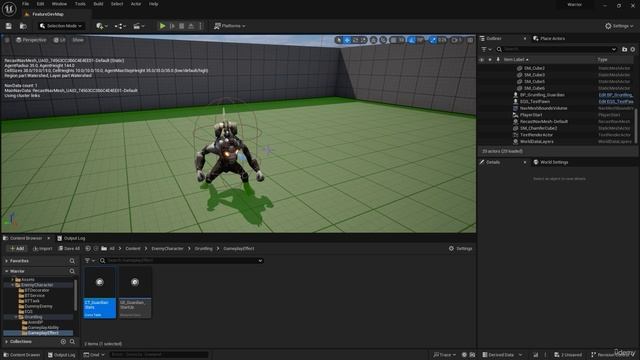Open the Build menu
Image resolution: width=640 pixels, height=360 pixels.
pyautogui.click(x=98, y=4)
